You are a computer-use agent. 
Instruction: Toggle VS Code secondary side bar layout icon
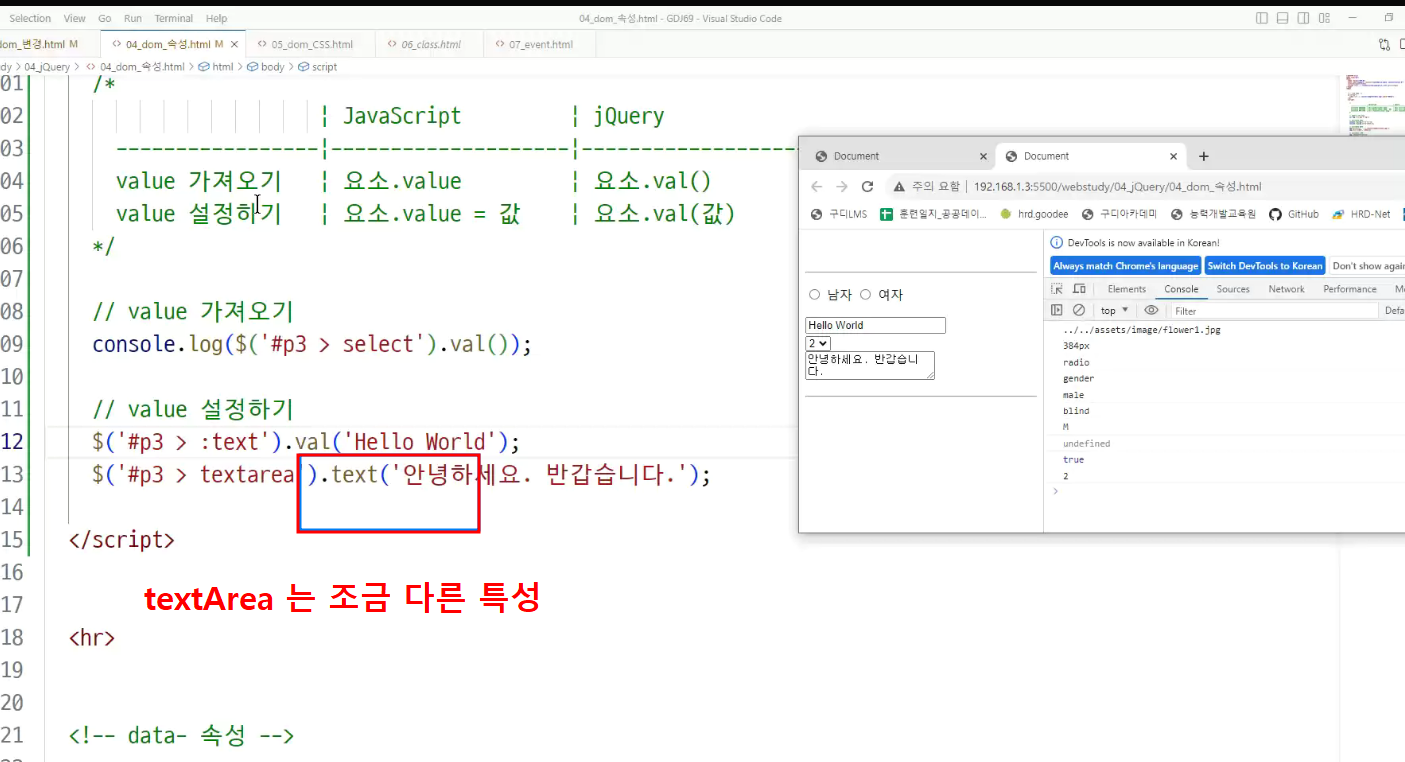1304,18
